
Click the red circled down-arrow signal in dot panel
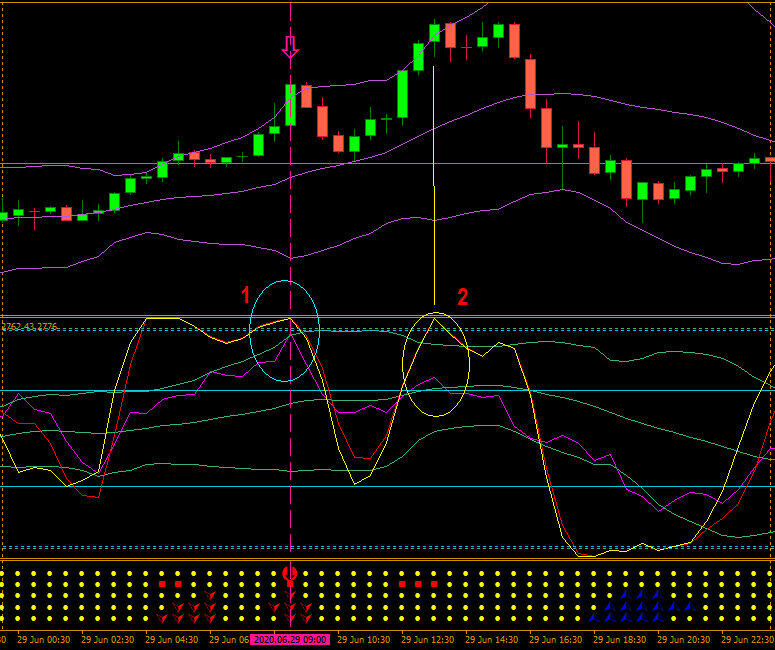pos(290,573)
